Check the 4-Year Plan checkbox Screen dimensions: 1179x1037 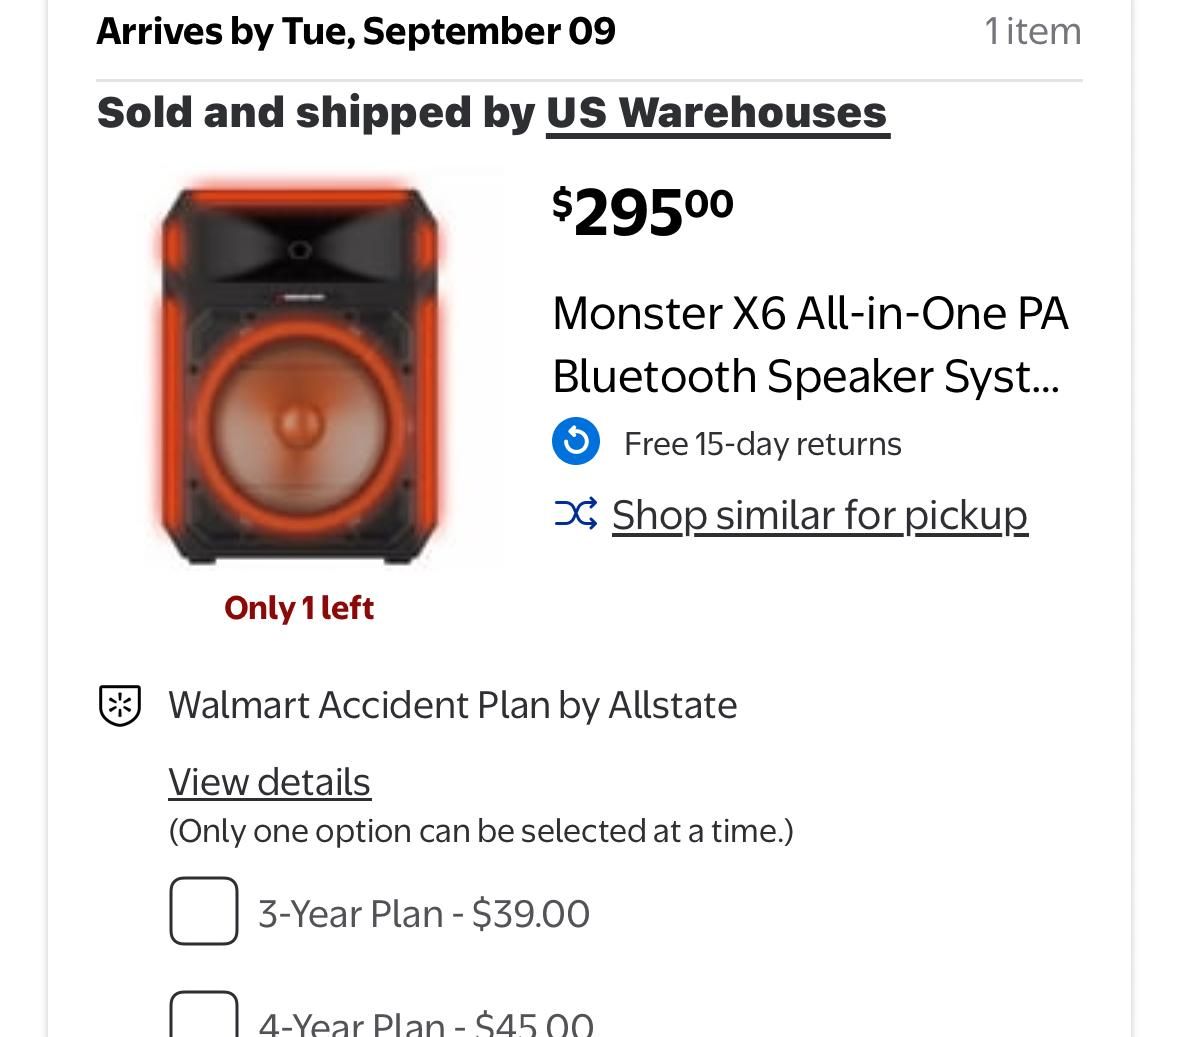point(204,1015)
